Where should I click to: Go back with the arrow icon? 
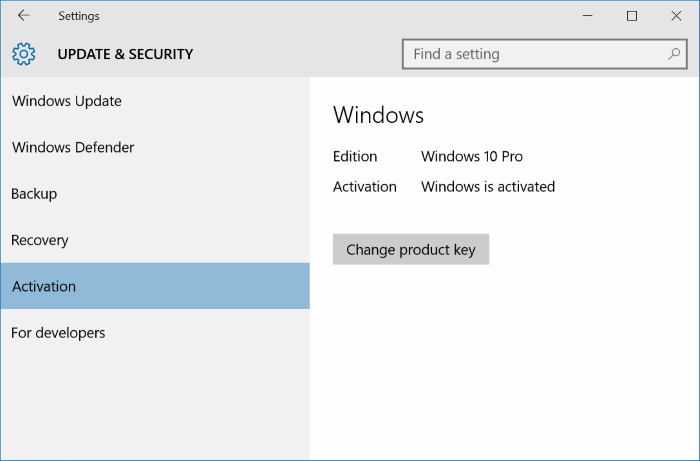(x=23, y=16)
